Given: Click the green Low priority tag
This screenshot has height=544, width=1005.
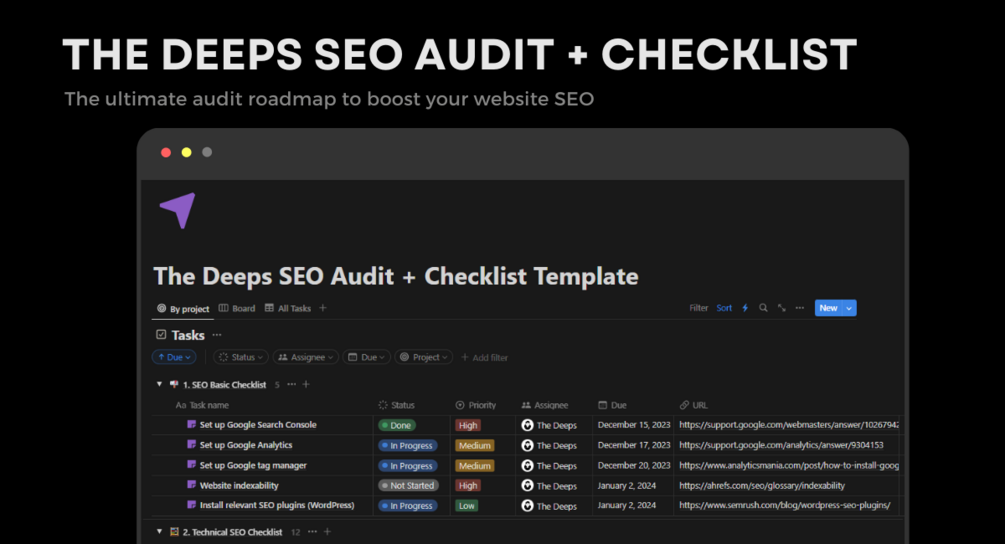Looking at the screenshot, I should [x=467, y=506].
